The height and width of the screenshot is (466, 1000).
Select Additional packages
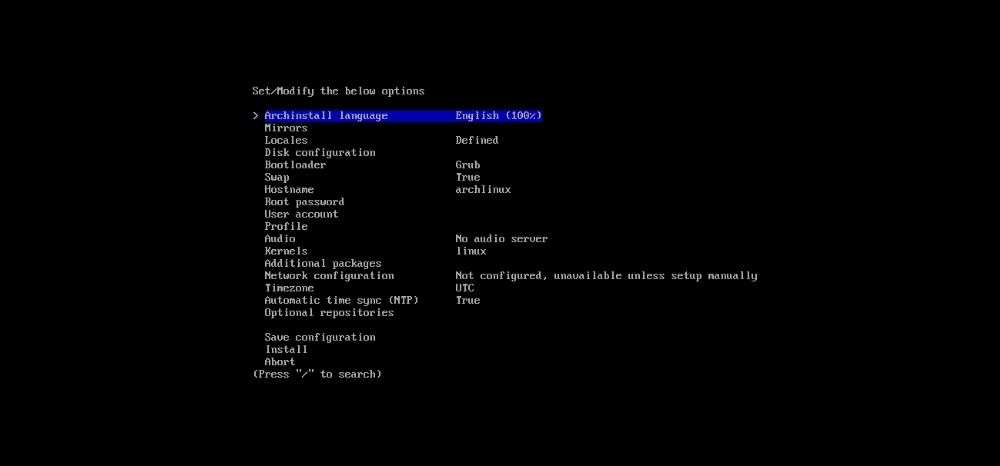pyautogui.click(x=323, y=263)
